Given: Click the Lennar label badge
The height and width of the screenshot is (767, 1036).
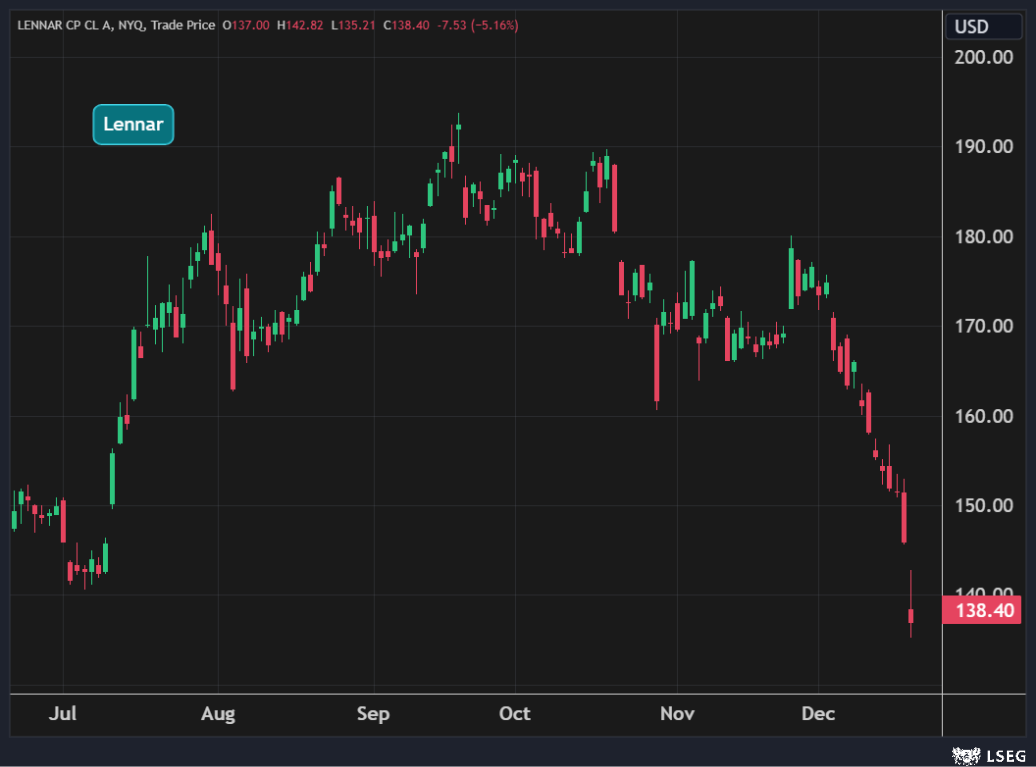Looking at the screenshot, I should pyautogui.click(x=133, y=125).
